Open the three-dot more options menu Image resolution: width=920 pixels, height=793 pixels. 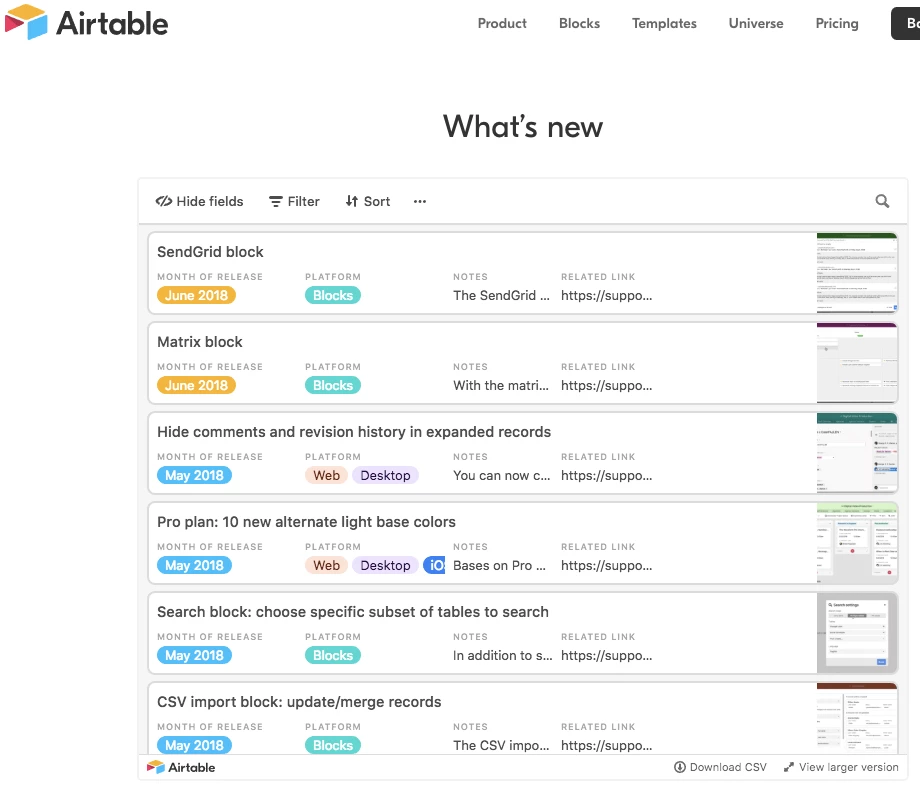420,201
